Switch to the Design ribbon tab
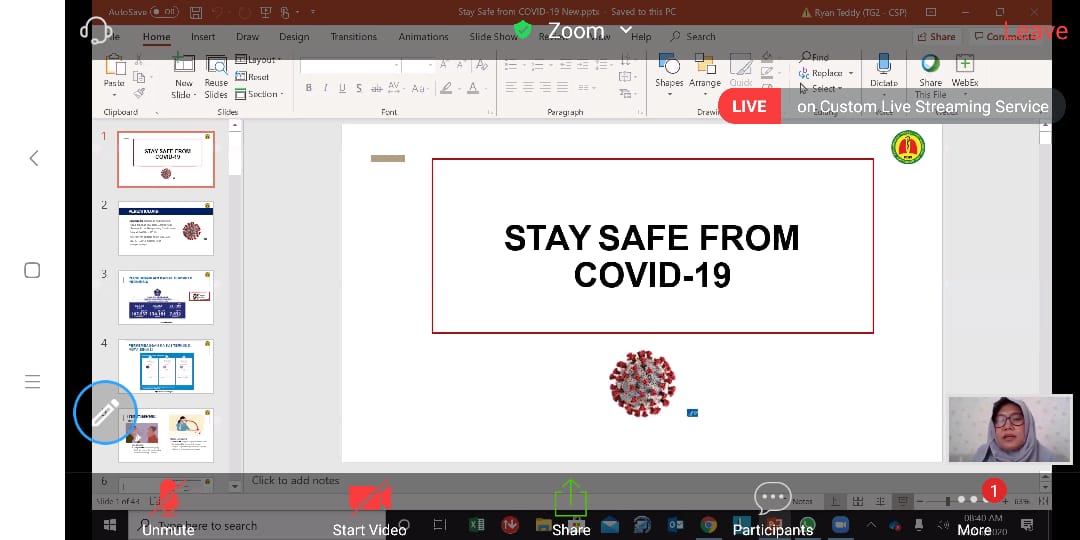Image resolution: width=1080 pixels, height=540 pixels. tap(294, 37)
